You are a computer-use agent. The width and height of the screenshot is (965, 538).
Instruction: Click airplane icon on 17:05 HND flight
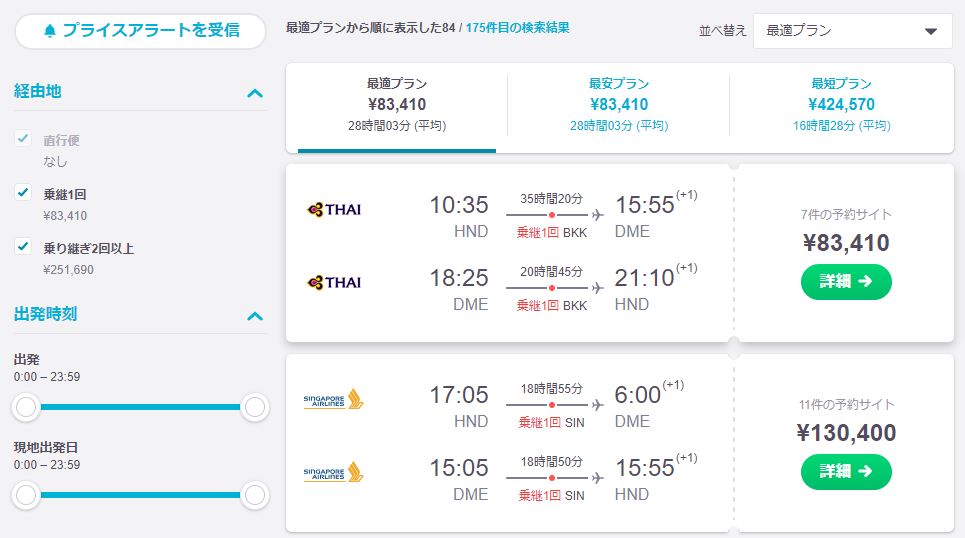point(597,405)
